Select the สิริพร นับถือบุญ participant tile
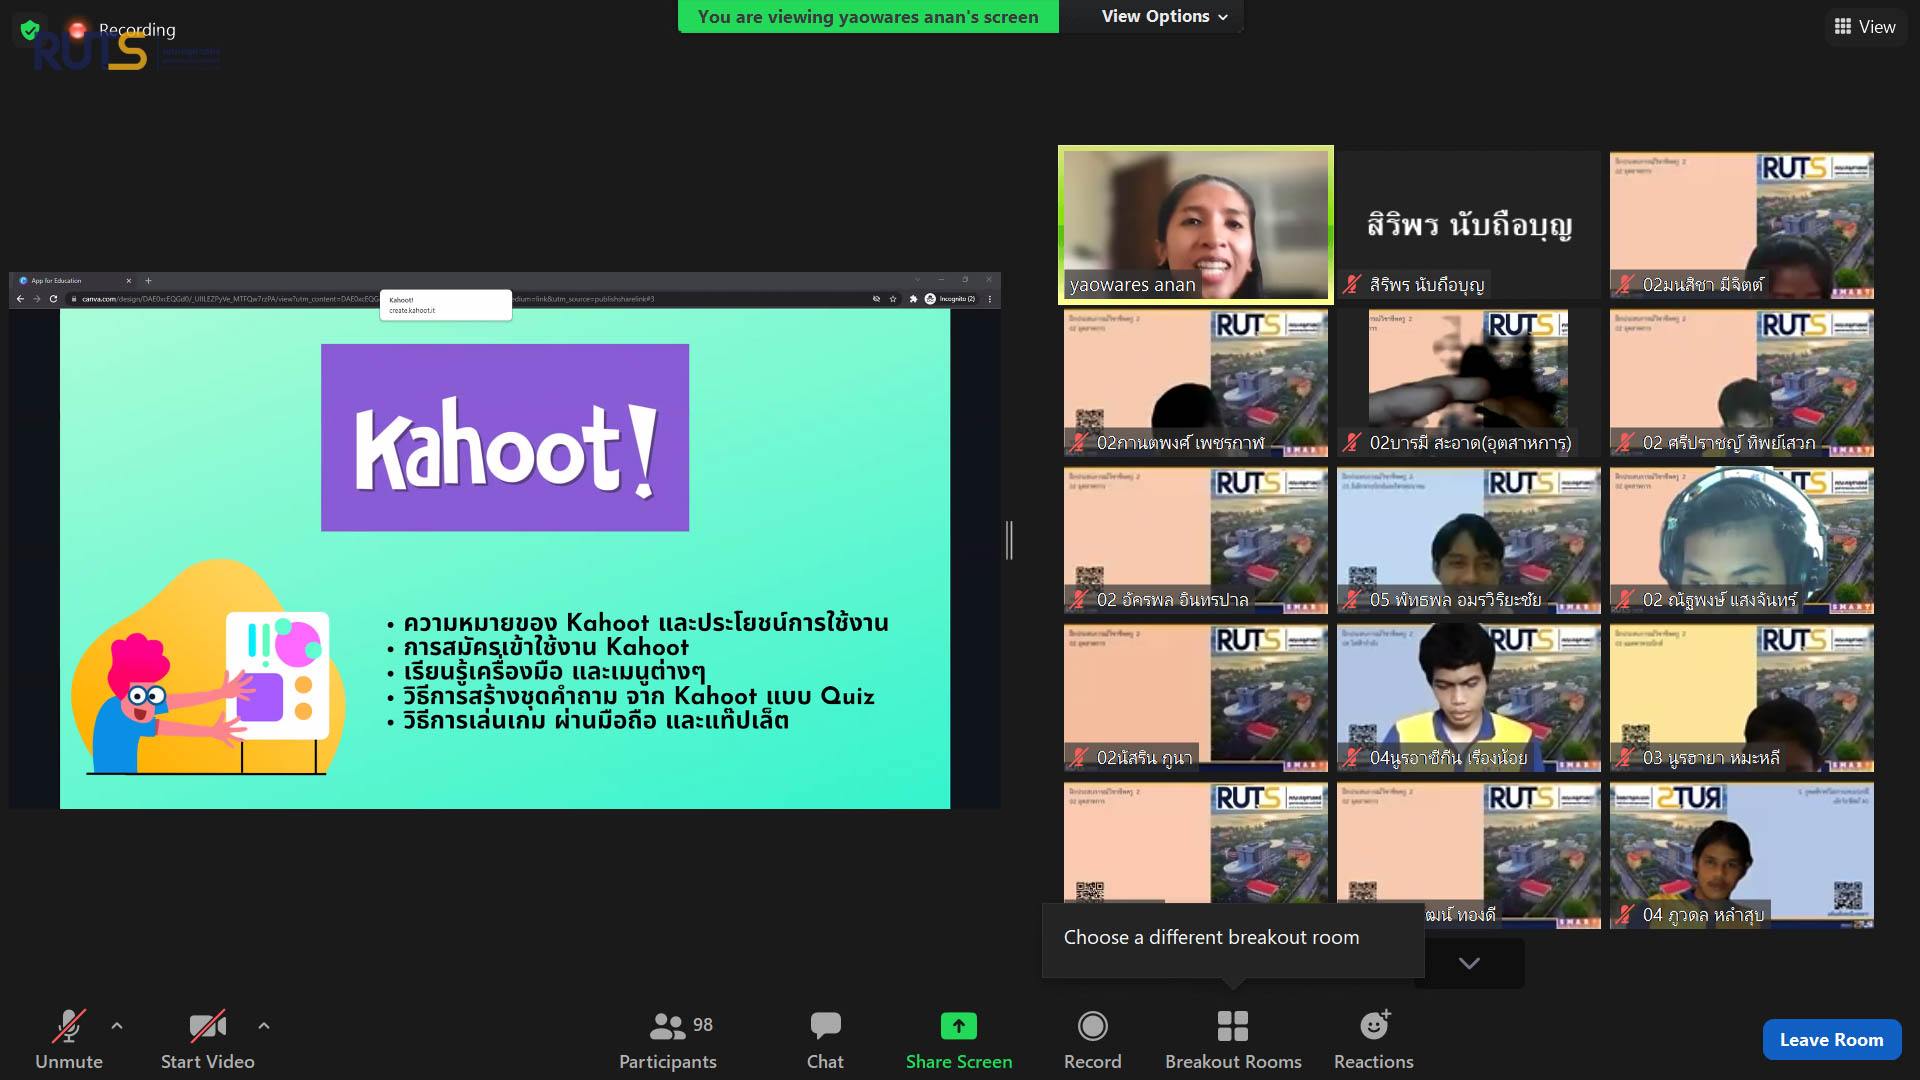This screenshot has height=1080, width=1920. click(x=1469, y=225)
